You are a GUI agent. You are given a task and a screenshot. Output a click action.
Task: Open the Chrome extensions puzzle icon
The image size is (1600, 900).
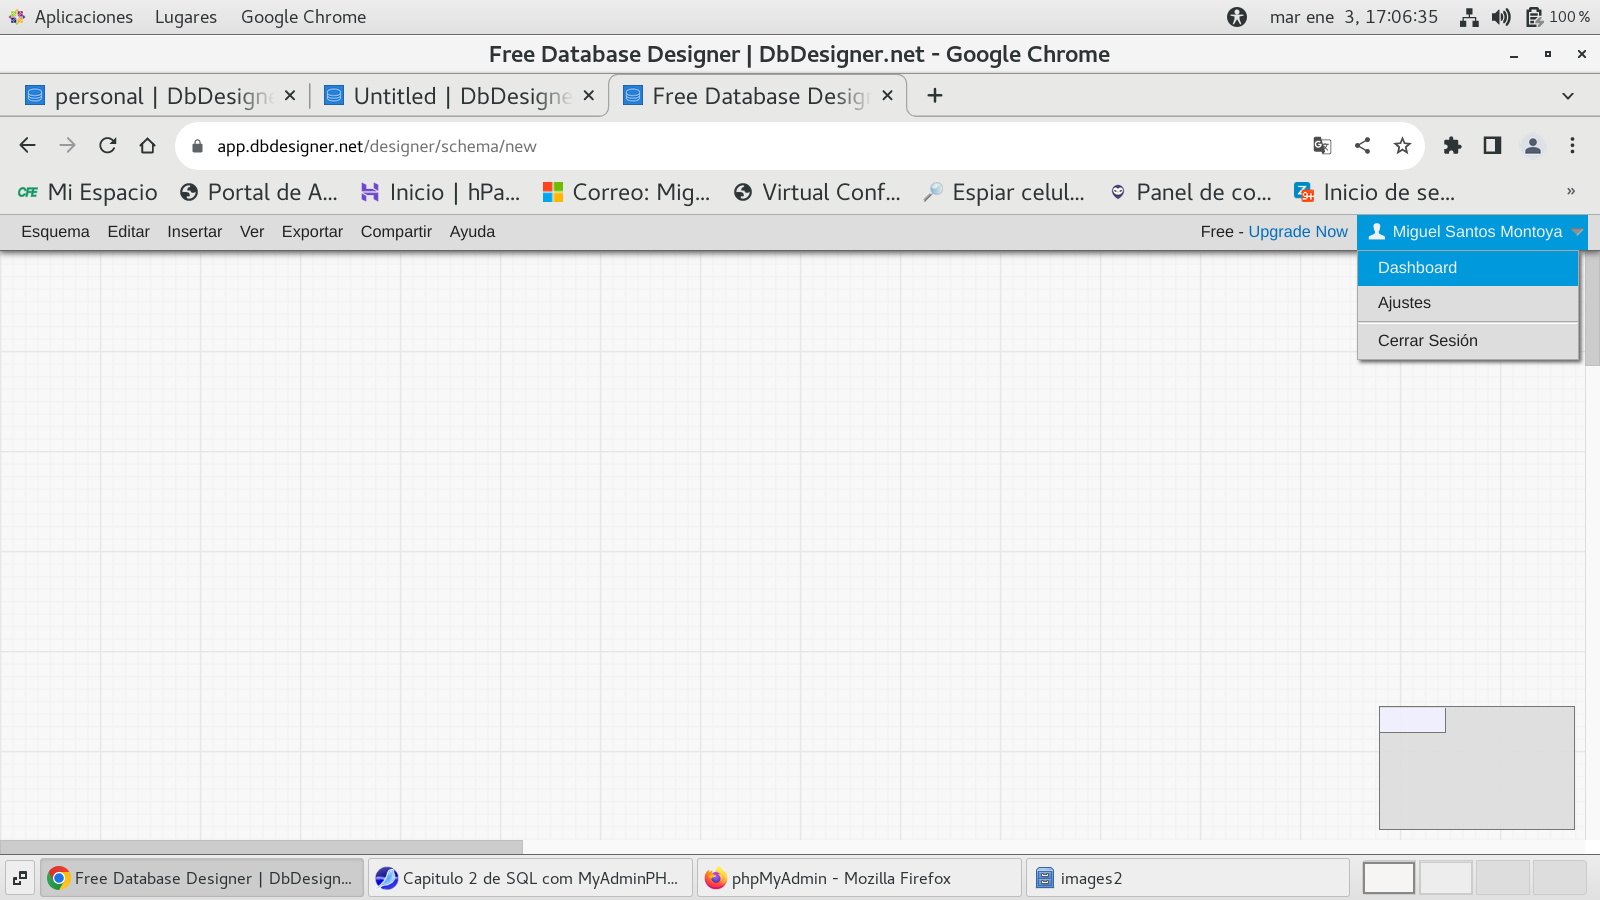[x=1452, y=146]
